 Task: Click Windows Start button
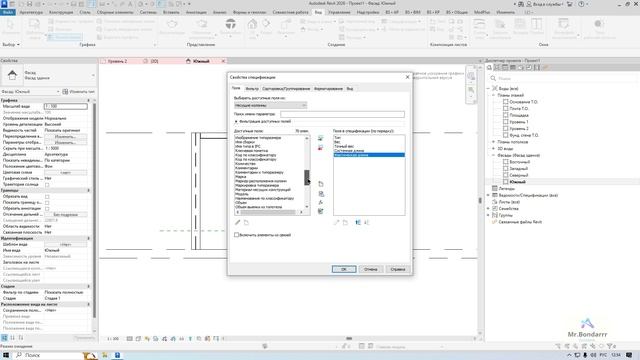[x=6, y=355]
